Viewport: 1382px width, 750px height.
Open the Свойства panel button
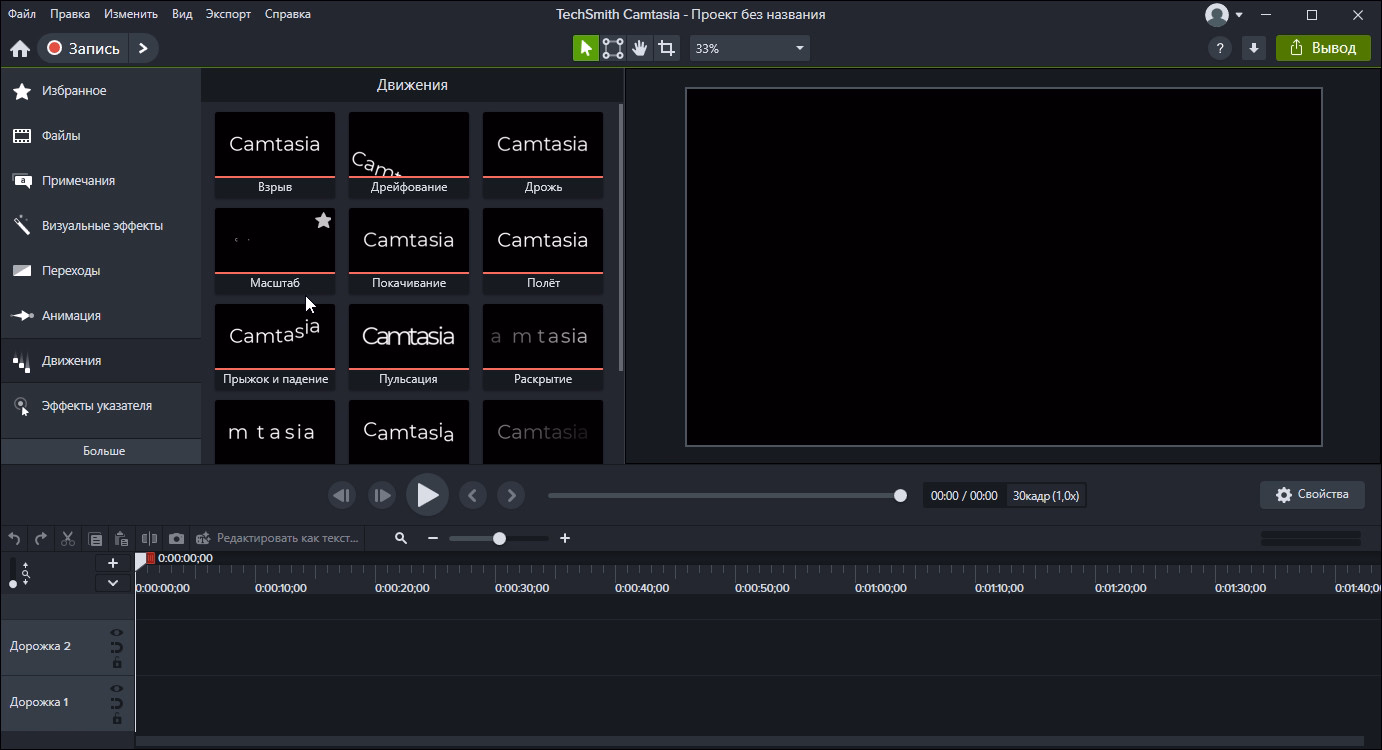click(x=1313, y=494)
